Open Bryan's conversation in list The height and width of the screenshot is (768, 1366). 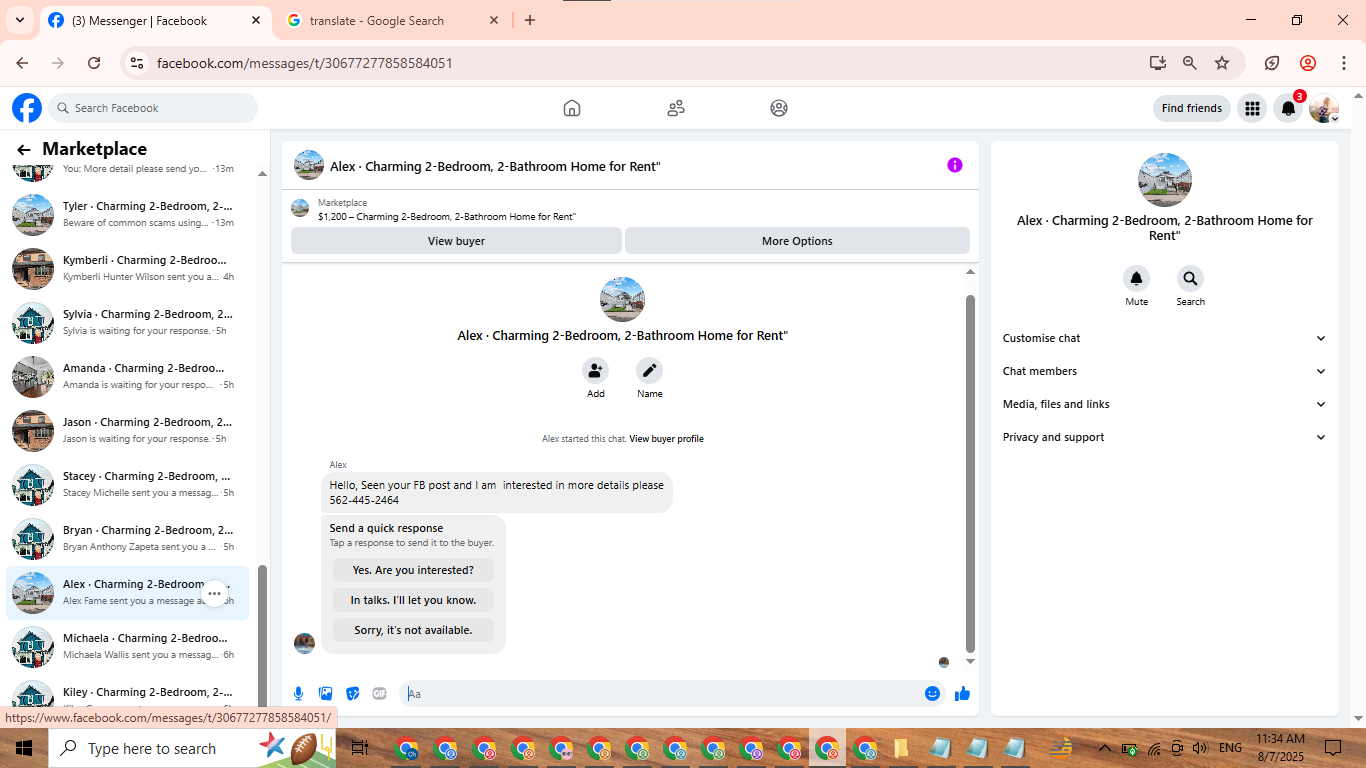(x=128, y=538)
